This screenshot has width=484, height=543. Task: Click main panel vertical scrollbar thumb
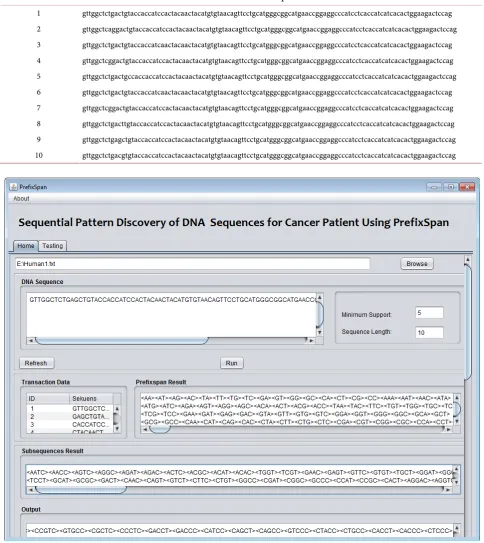click(468, 322)
